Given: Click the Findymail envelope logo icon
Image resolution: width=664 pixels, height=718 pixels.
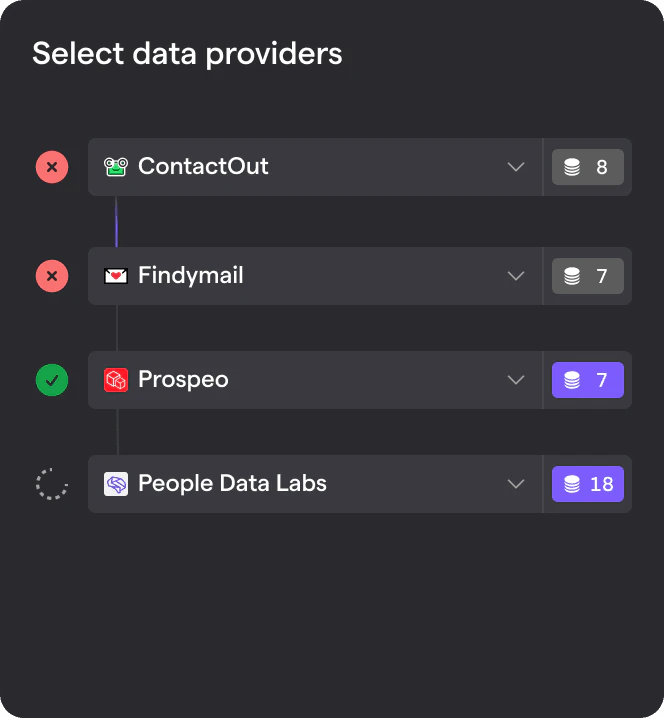Looking at the screenshot, I should point(116,276).
